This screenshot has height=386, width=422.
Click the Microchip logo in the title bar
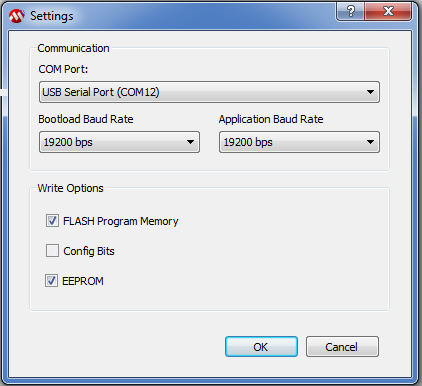tap(17, 16)
